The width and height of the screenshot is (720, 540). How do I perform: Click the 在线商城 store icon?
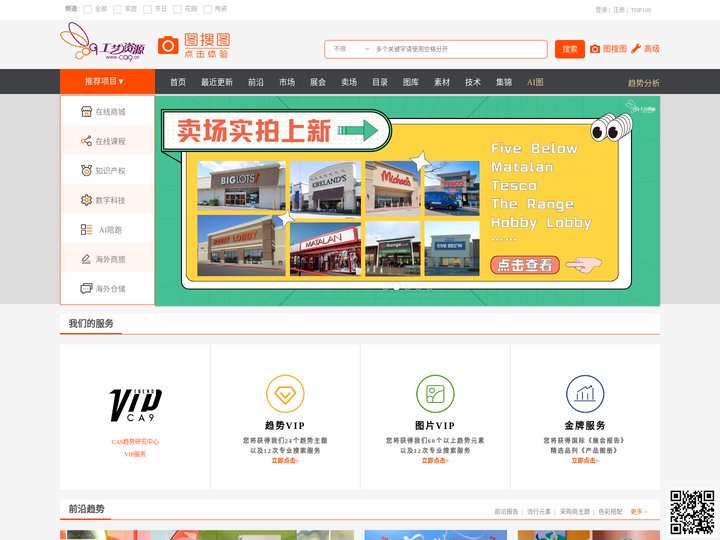pos(86,112)
